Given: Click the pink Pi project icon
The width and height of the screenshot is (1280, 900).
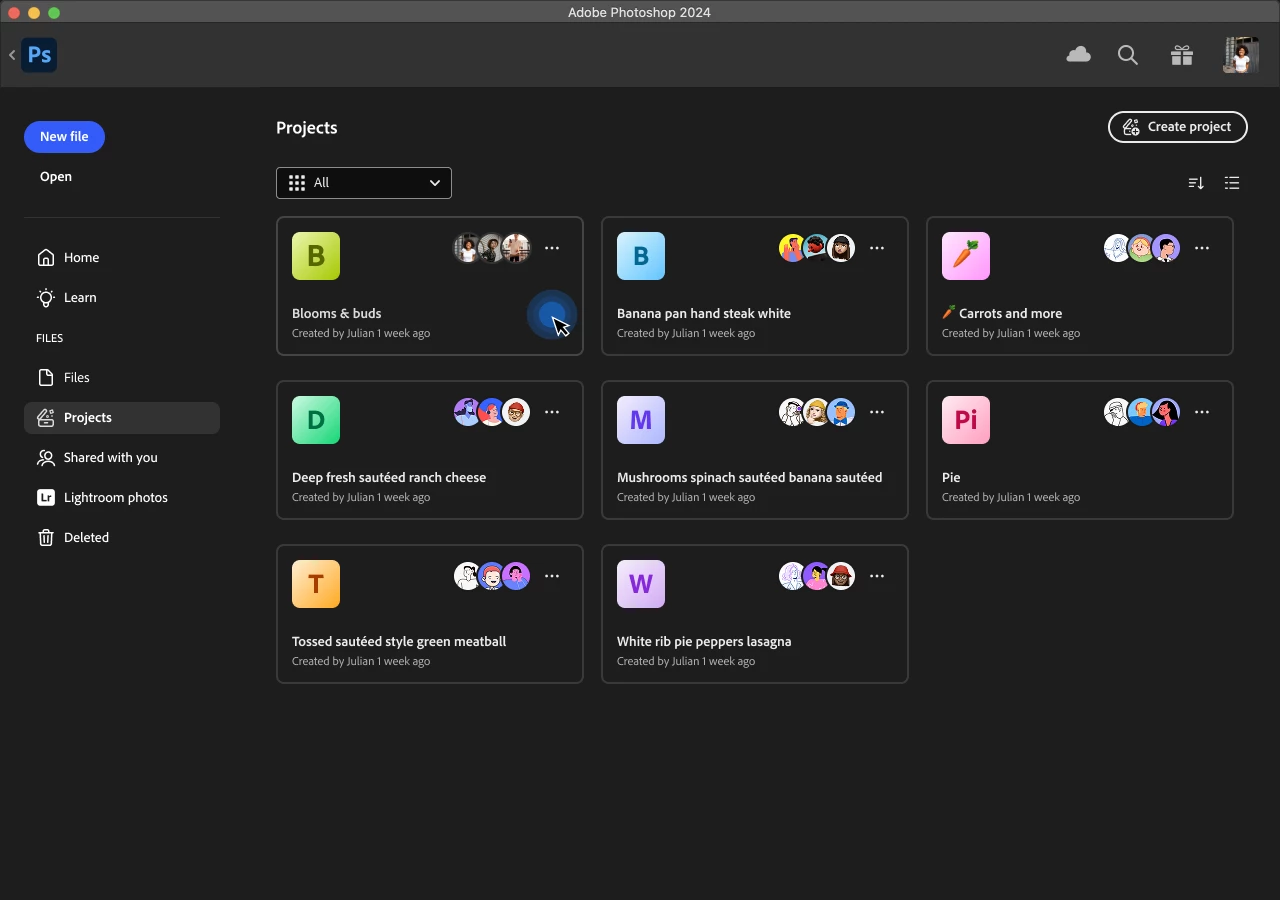Looking at the screenshot, I should click(966, 420).
